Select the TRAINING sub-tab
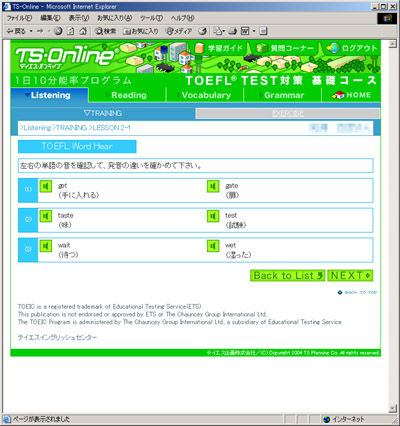Viewport: 400px width, 426px height. (103, 113)
